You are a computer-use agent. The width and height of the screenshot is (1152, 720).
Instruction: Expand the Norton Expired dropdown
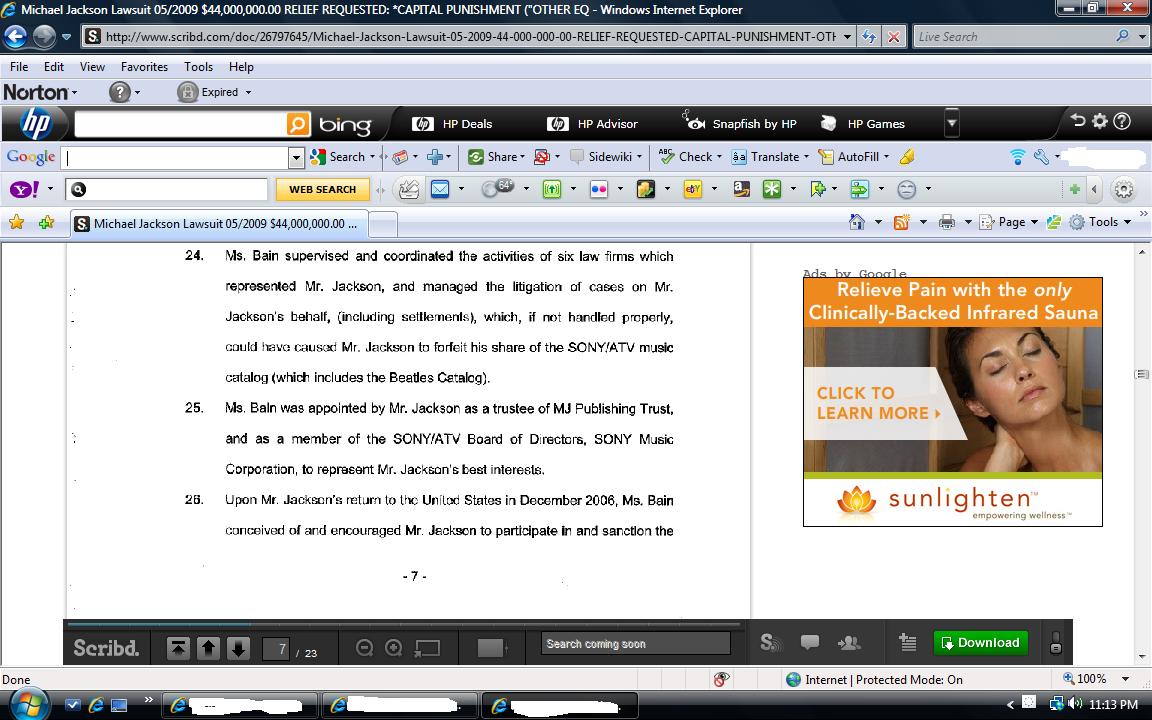[x=248, y=93]
